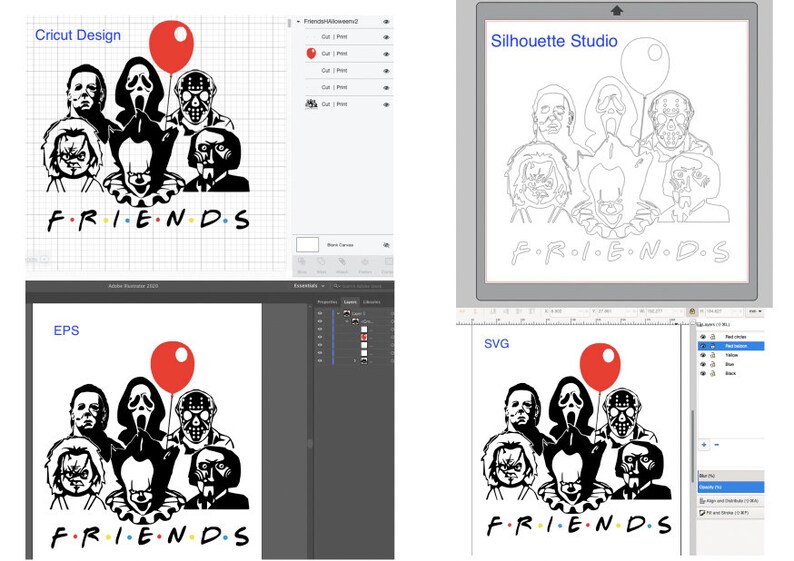Click the Blank Canvas label

point(340,245)
